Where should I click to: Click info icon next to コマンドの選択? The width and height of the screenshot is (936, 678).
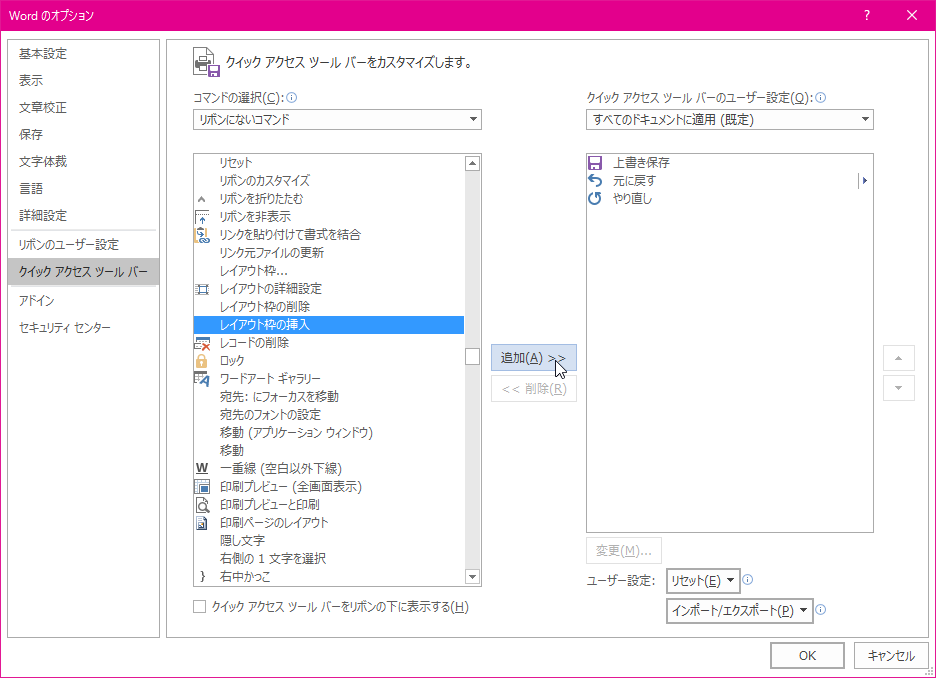[292, 97]
